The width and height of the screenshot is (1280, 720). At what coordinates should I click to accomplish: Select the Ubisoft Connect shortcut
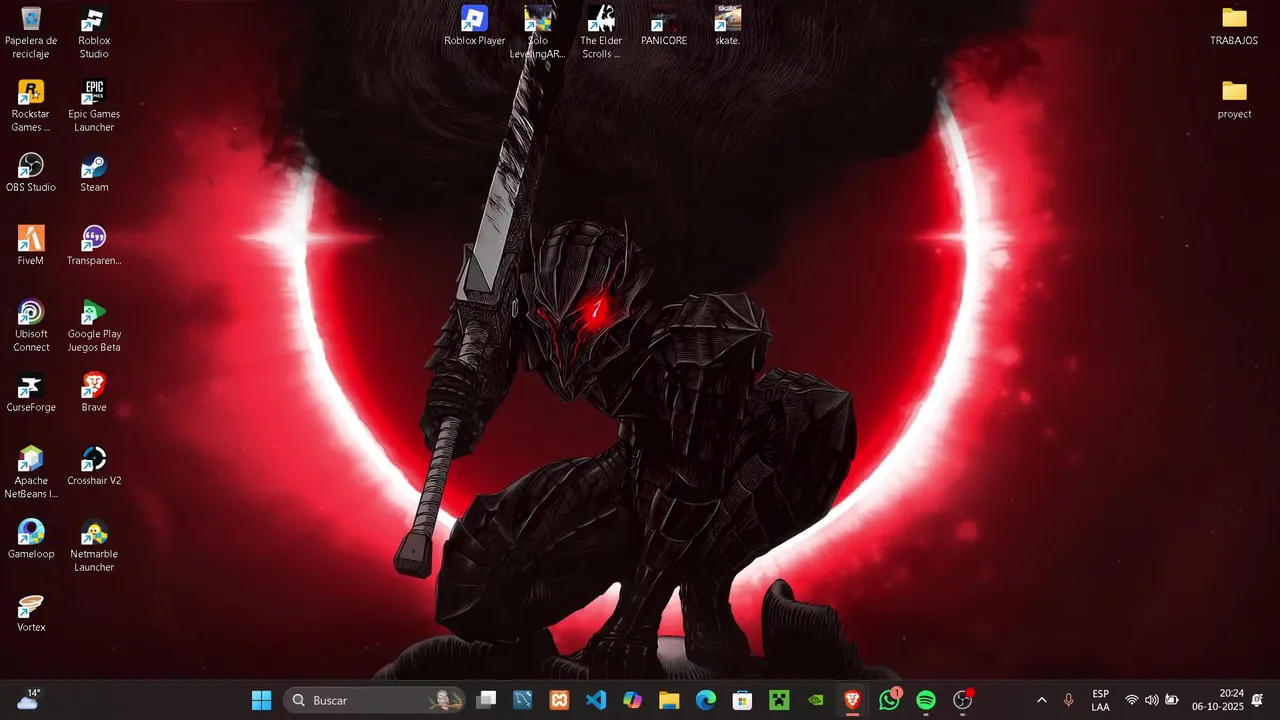(31, 325)
